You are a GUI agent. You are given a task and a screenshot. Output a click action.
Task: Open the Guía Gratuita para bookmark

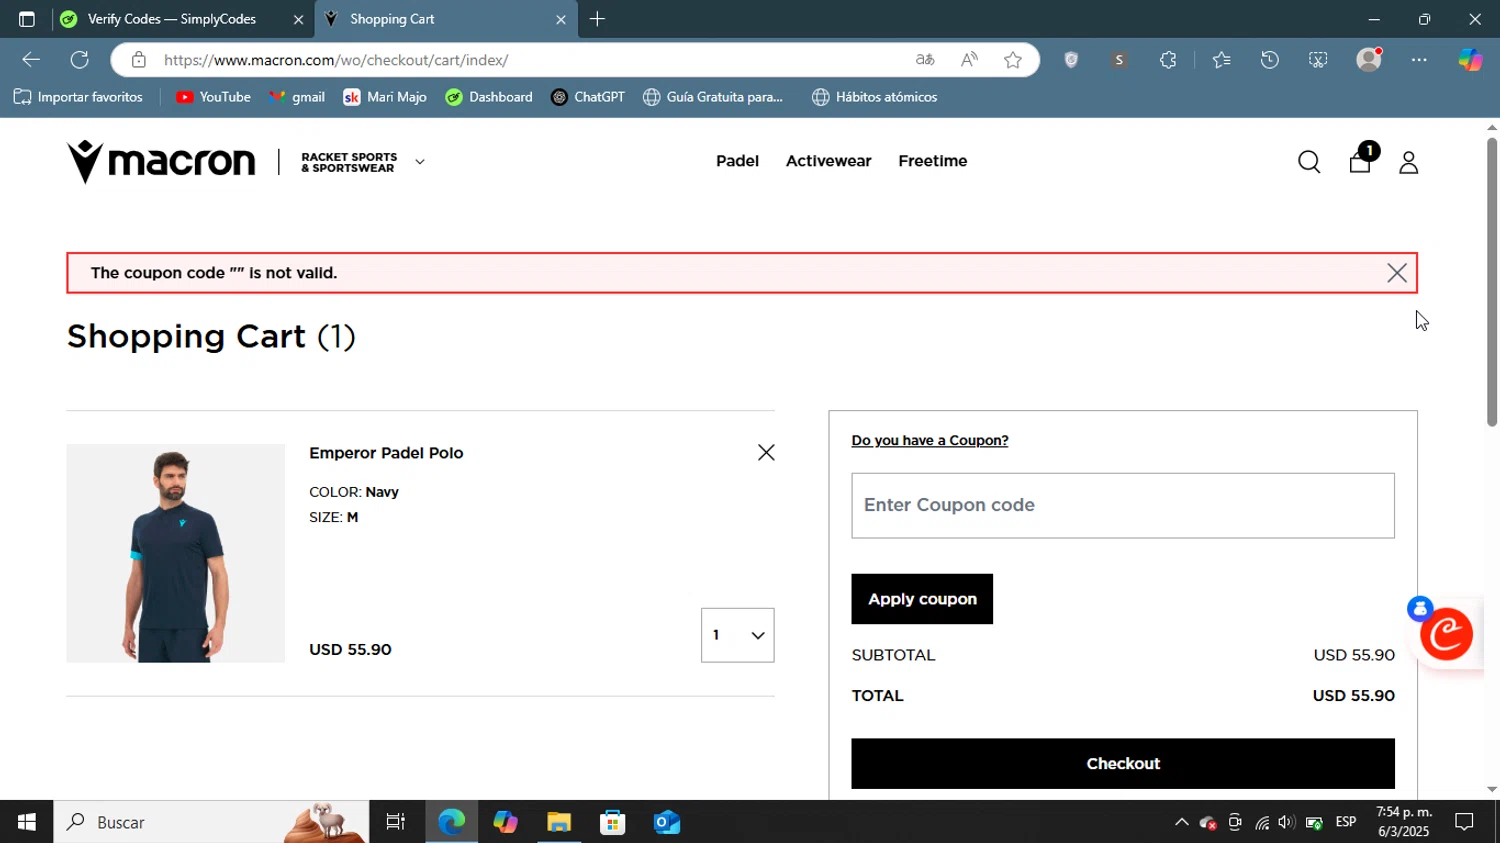pyautogui.click(x=713, y=97)
